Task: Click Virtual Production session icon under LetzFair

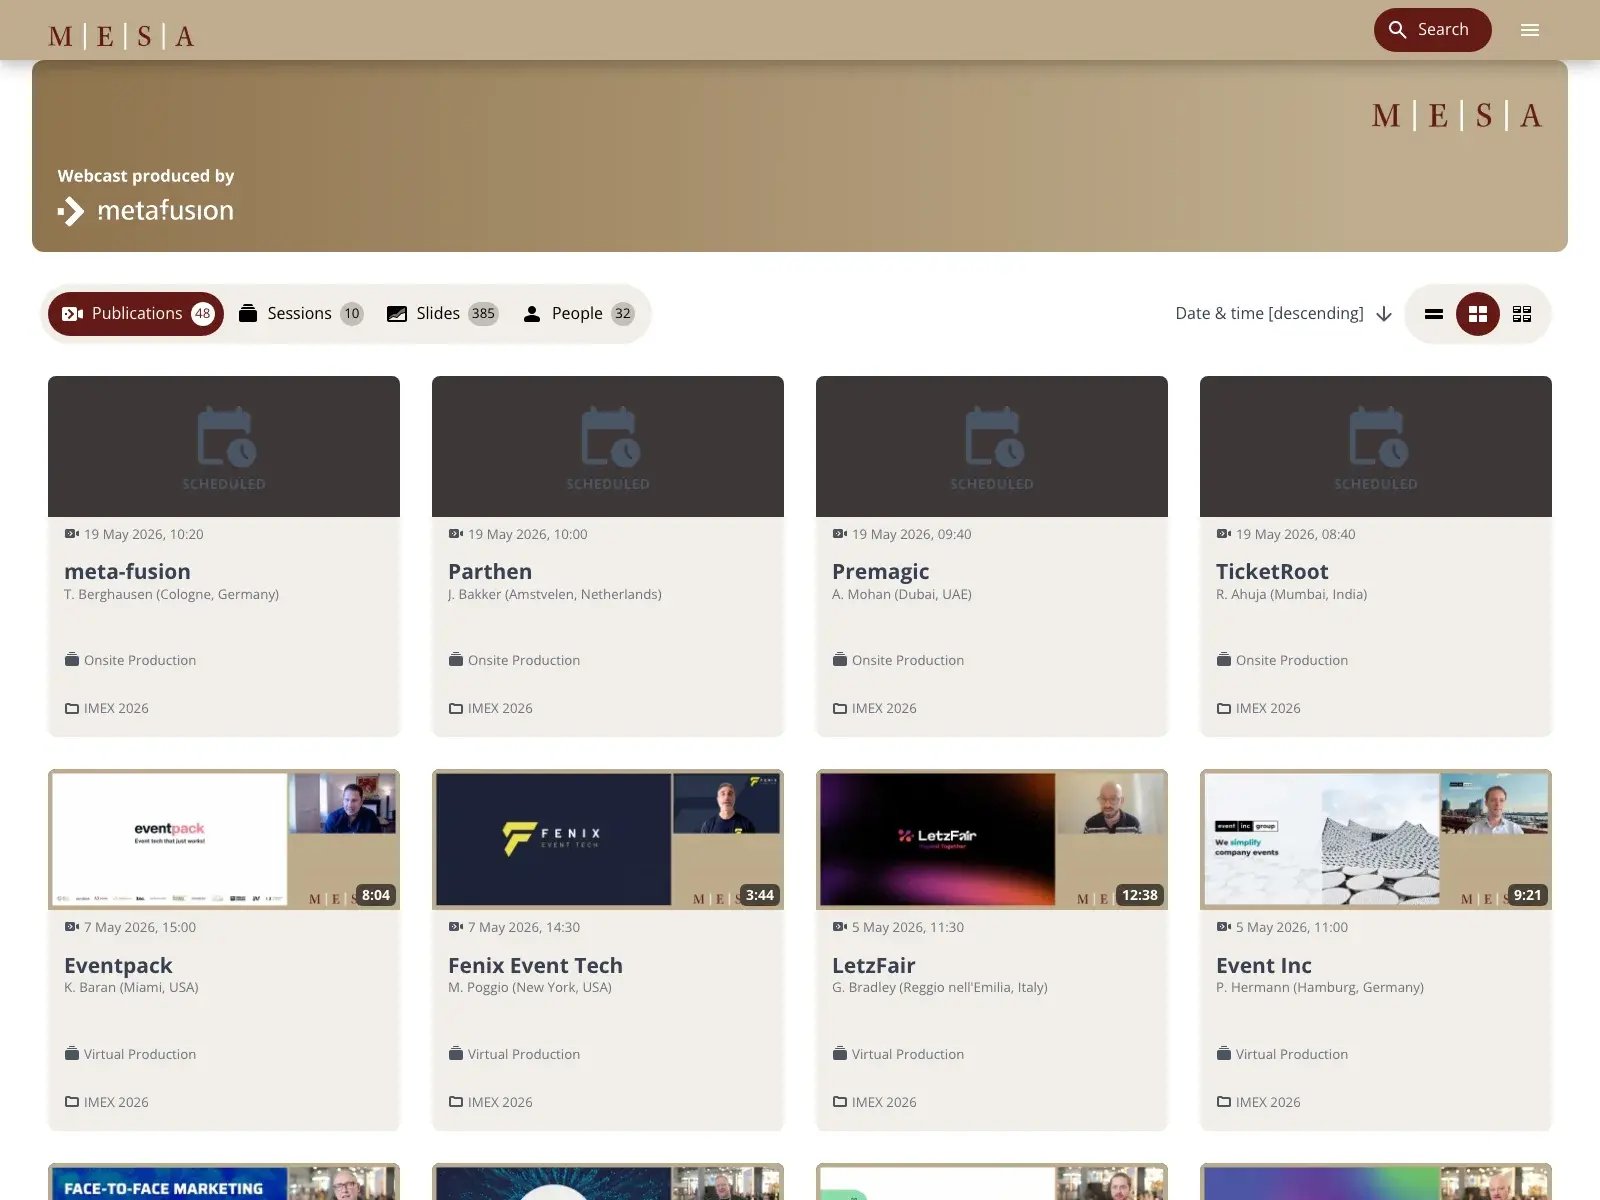Action: (x=840, y=1054)
